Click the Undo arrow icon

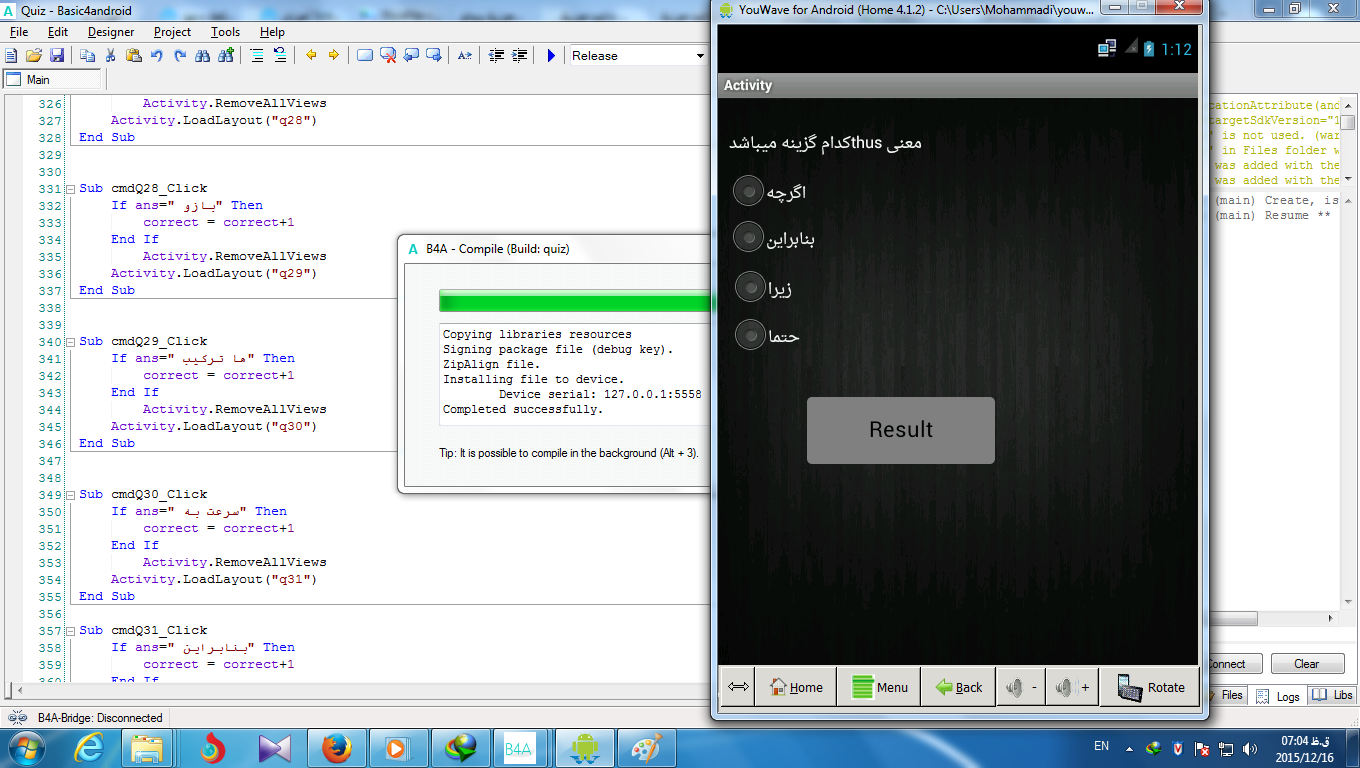click(x=156, y=56)
